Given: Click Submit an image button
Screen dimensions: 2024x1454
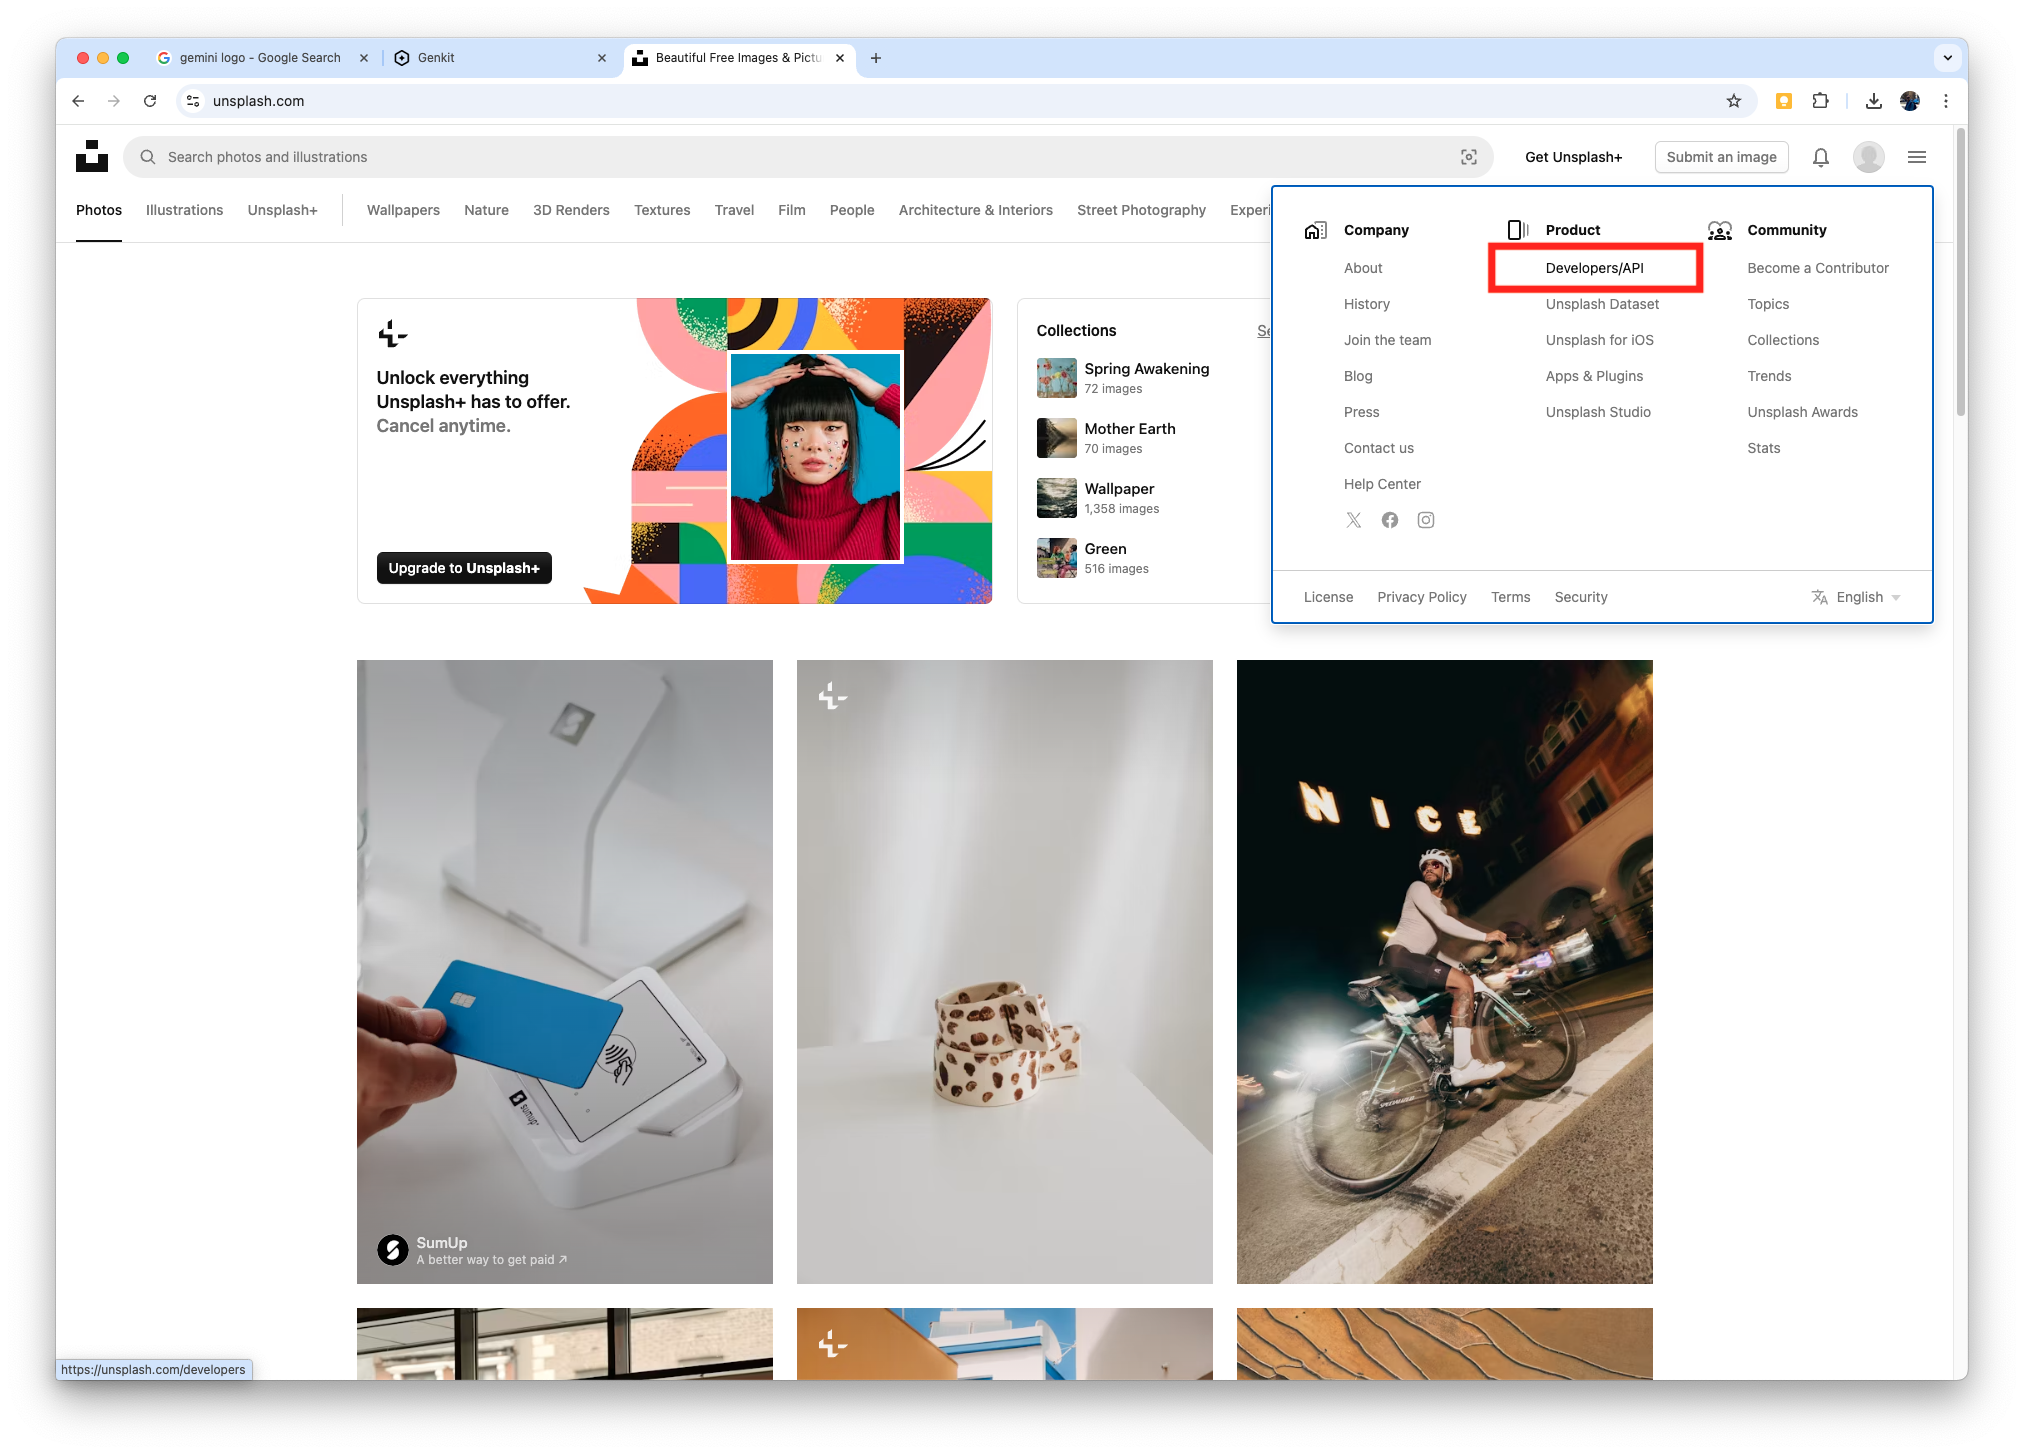Looking at the screenshot, I should tap(1721, 157).
